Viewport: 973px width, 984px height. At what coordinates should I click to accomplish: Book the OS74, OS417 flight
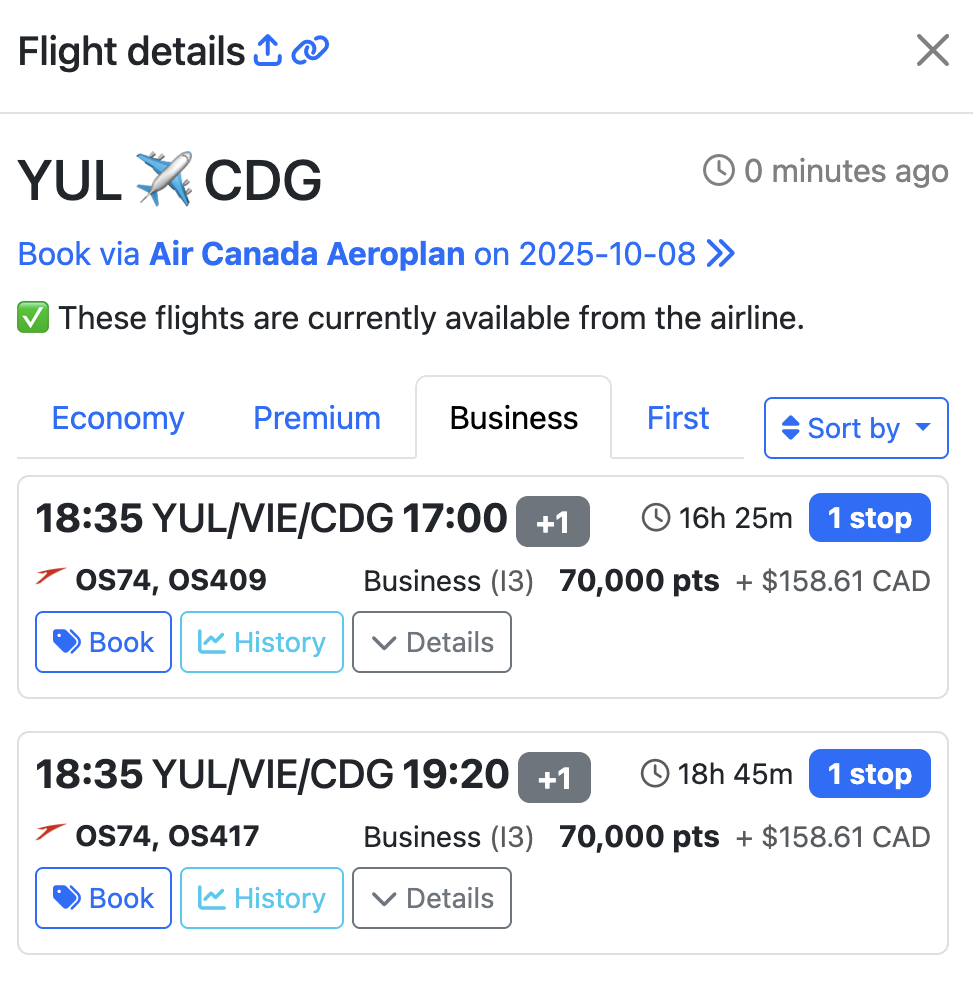(104, 898)
